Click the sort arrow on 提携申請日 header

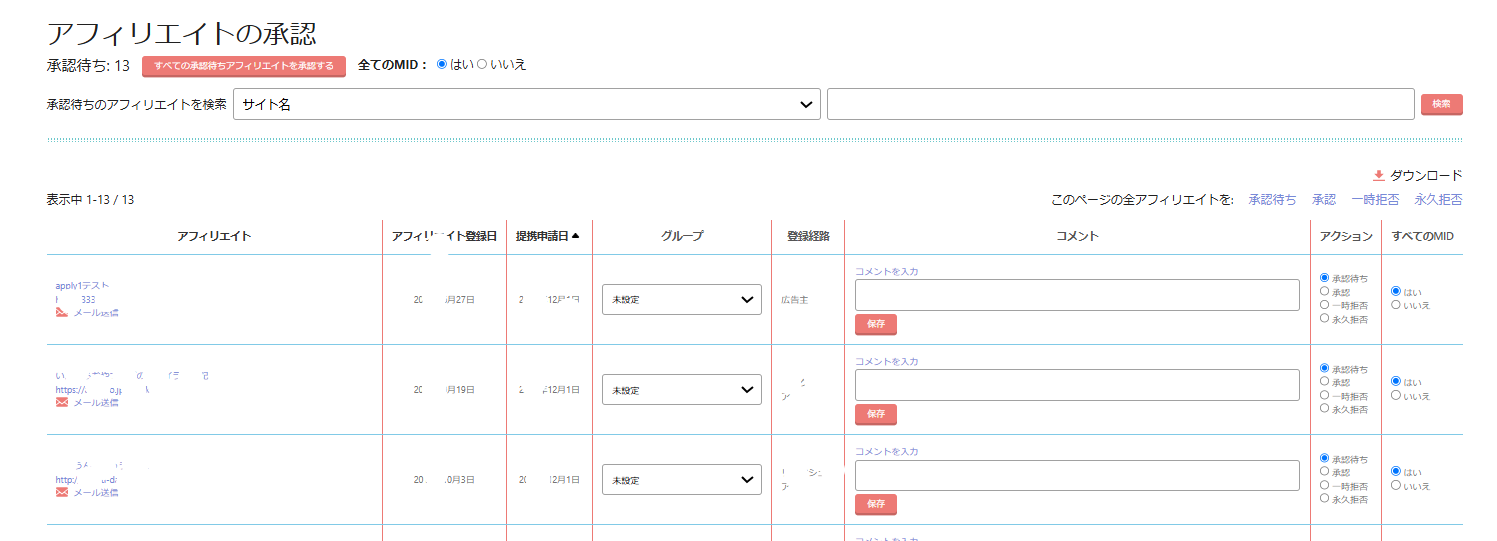[x=575, y=236]
